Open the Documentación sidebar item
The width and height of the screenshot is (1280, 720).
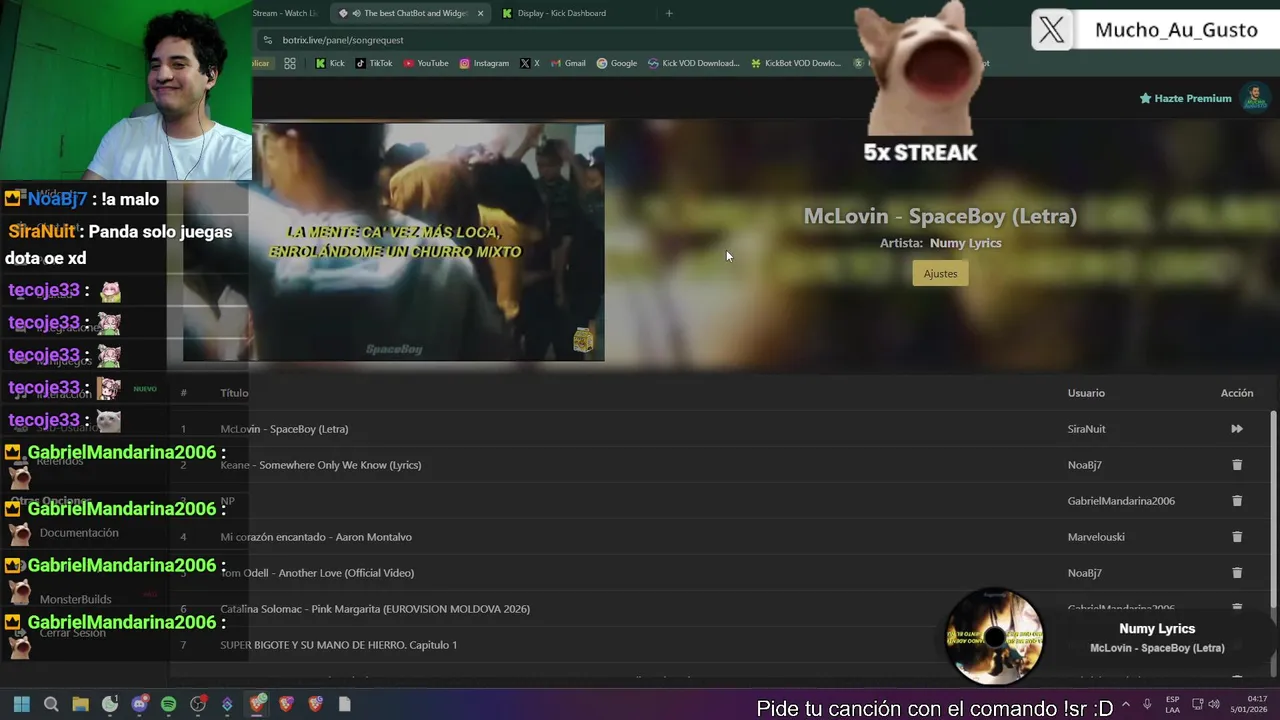point(79,533)
